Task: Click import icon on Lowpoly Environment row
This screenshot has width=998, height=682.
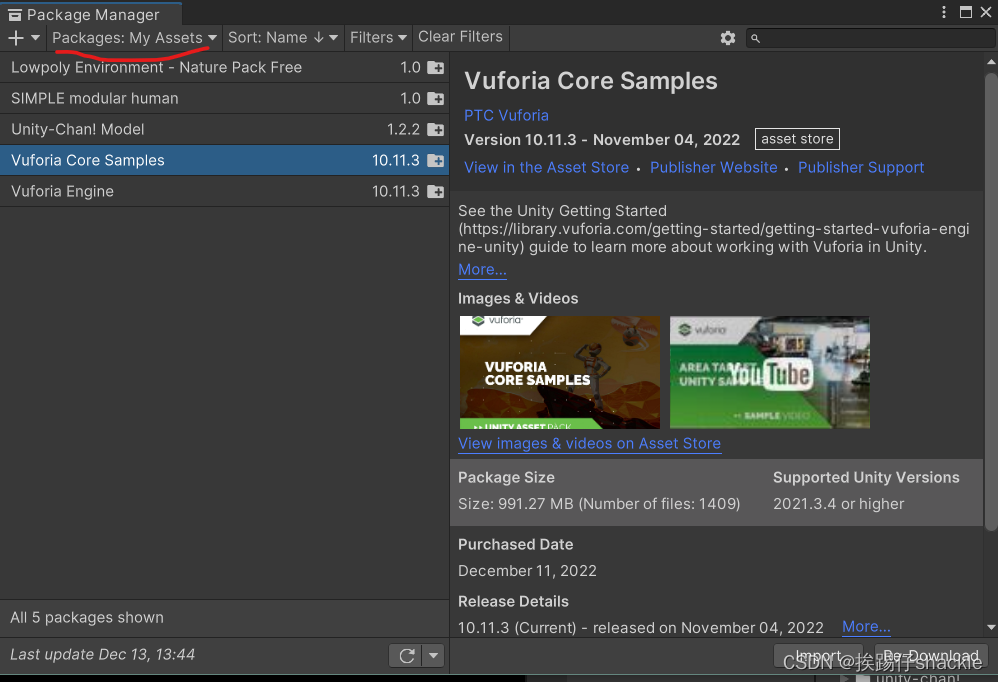Action: click(x=436, y=67)
